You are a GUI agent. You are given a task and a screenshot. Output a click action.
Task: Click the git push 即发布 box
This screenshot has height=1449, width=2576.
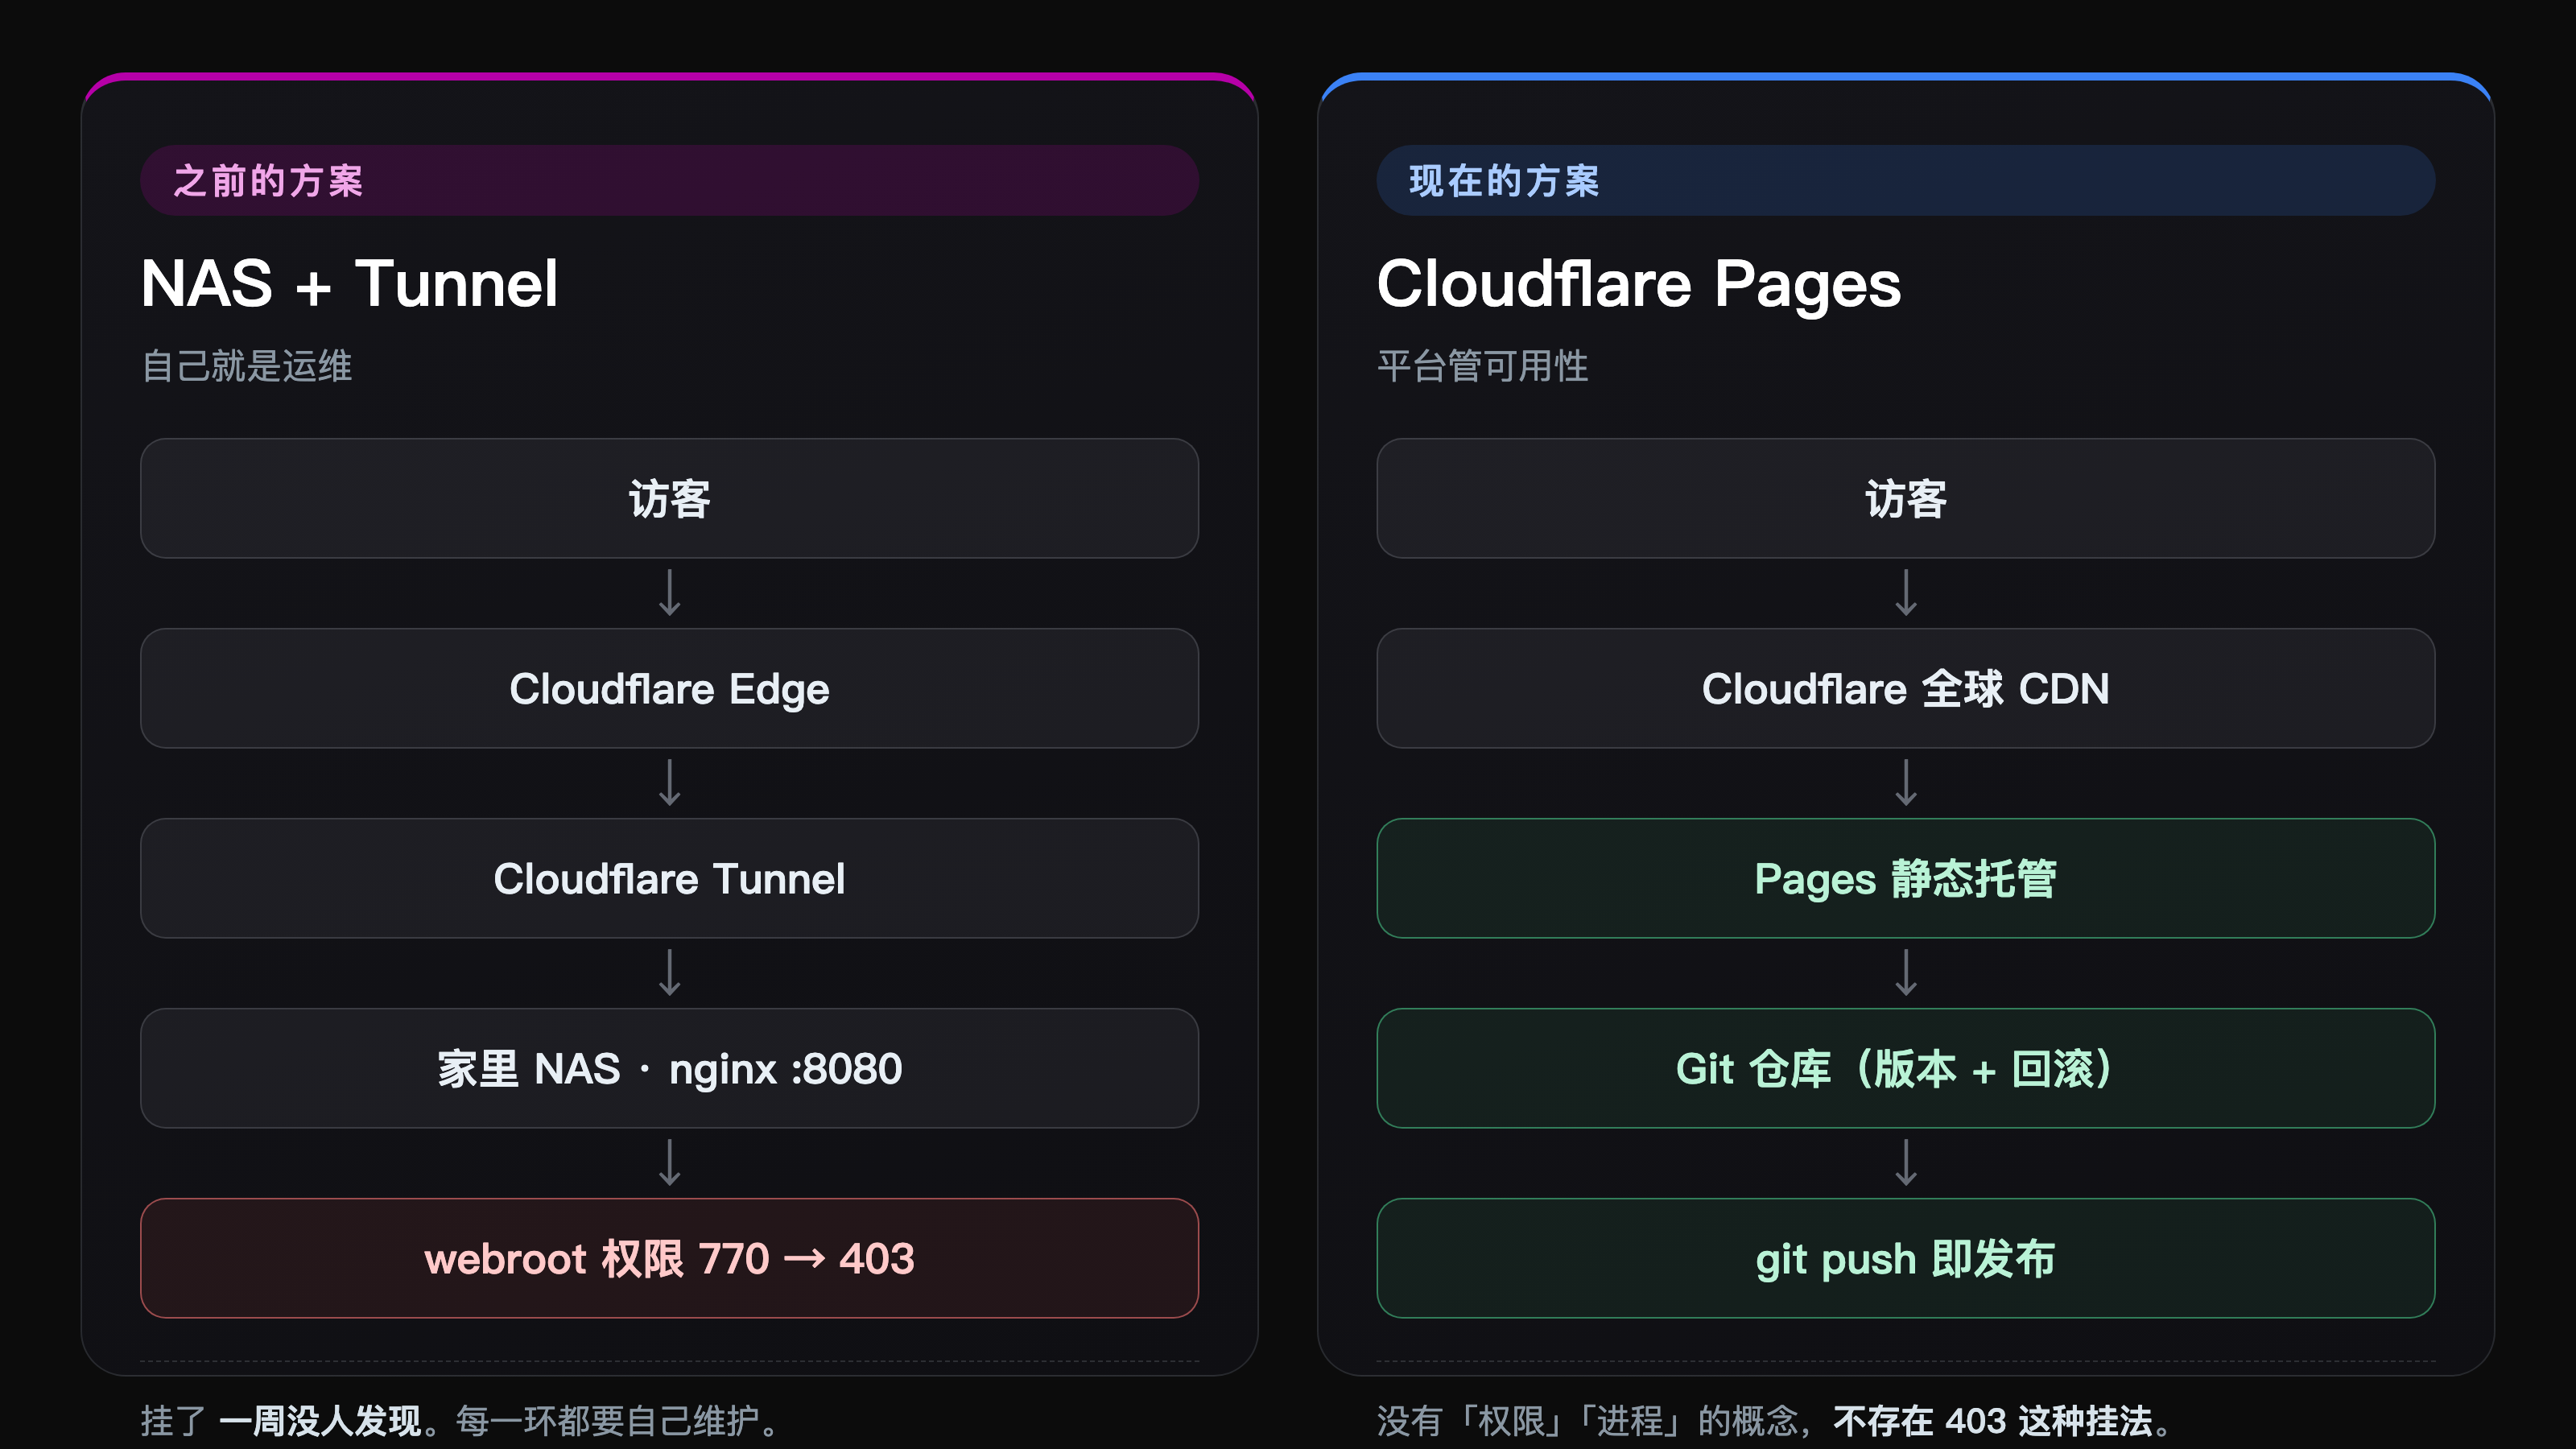coord(1905,1258)
